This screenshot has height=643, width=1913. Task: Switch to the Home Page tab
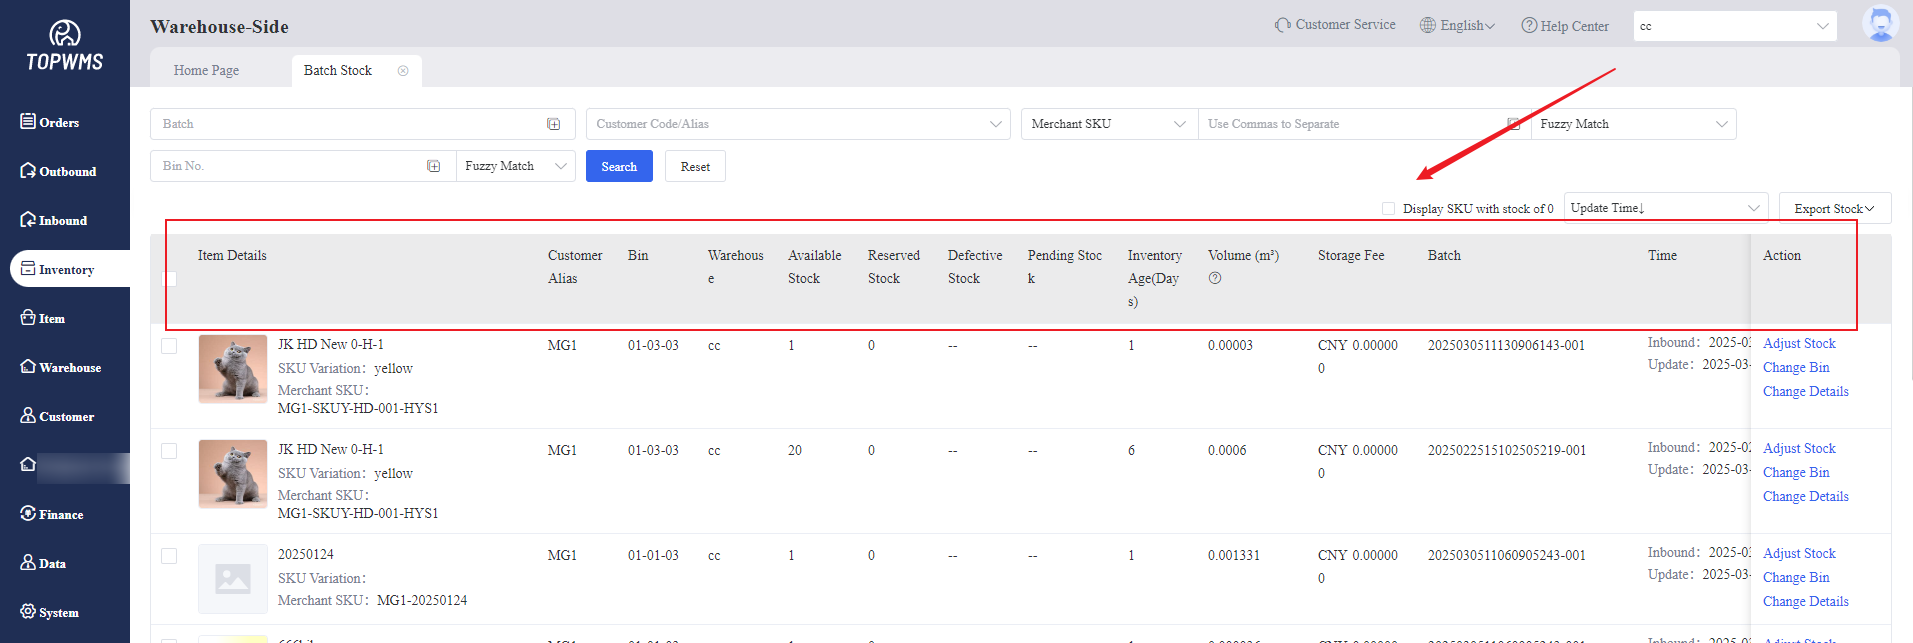(x=206, y=71)
